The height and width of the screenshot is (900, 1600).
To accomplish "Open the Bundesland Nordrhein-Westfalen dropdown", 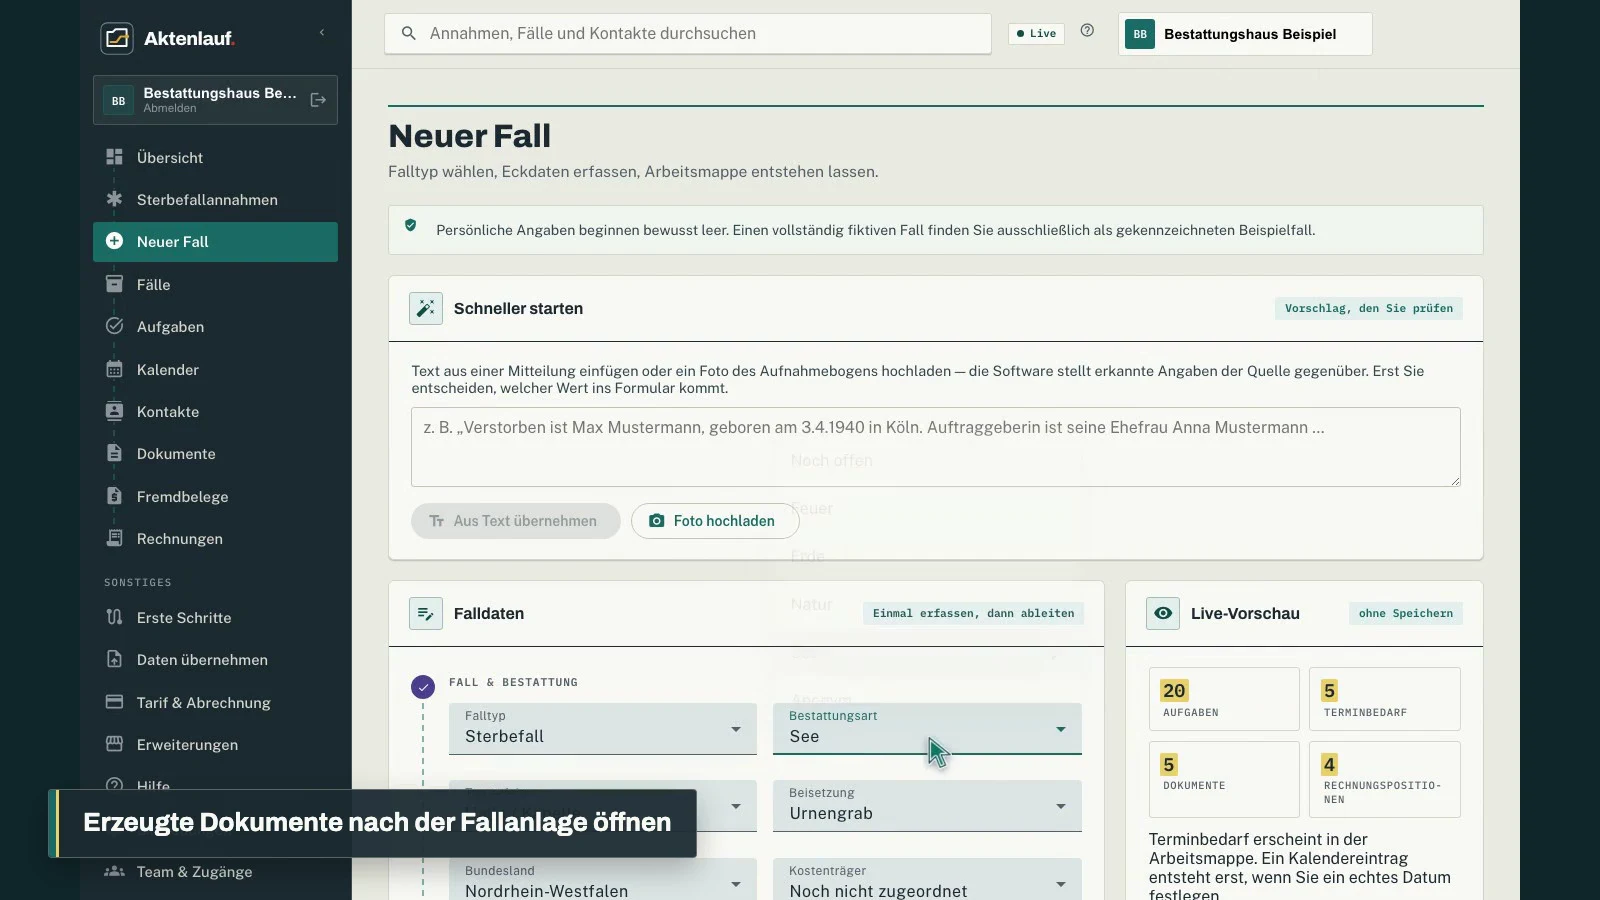I will [603, 880].
